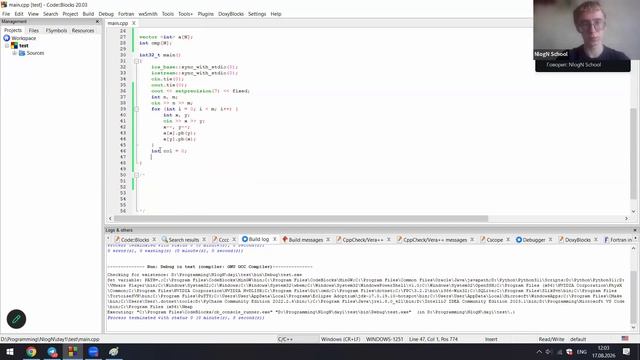Open the View menu
This screenshot has height=360, width=640.
pyautogui.click(x=33, y=14)
